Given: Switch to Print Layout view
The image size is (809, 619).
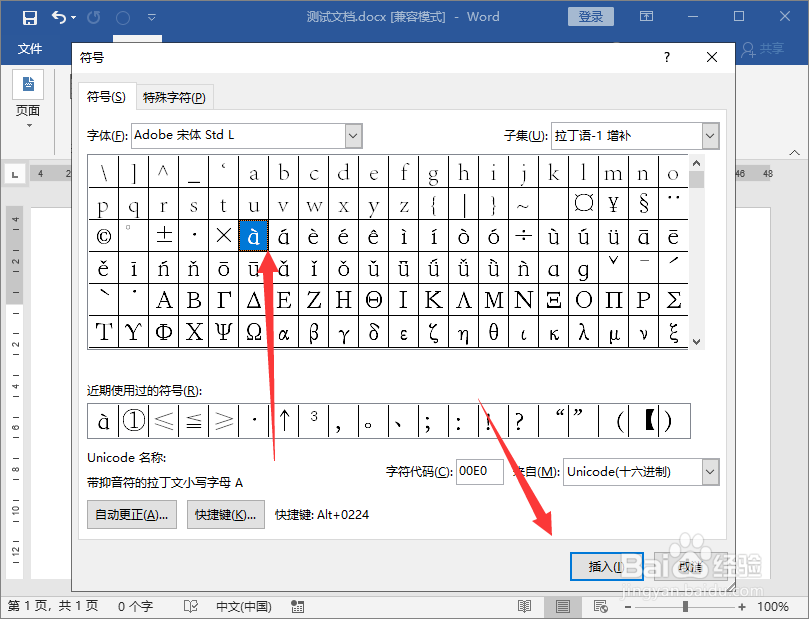Looking at the screenshot, I should pos(562,606).
